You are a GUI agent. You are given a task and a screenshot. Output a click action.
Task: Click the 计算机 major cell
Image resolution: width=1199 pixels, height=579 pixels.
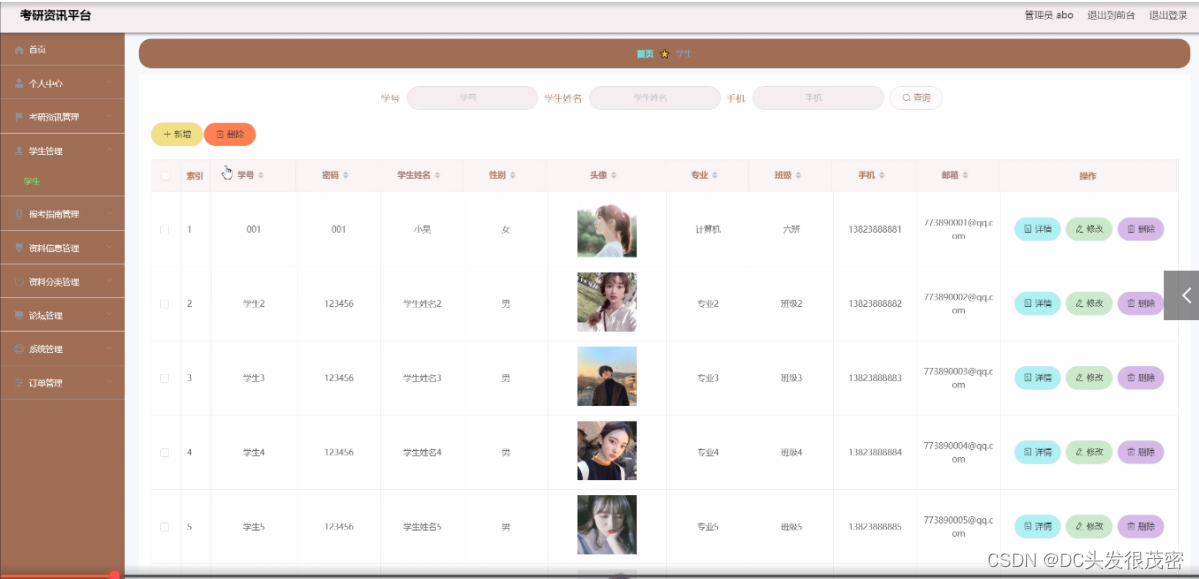pos(708,229)
